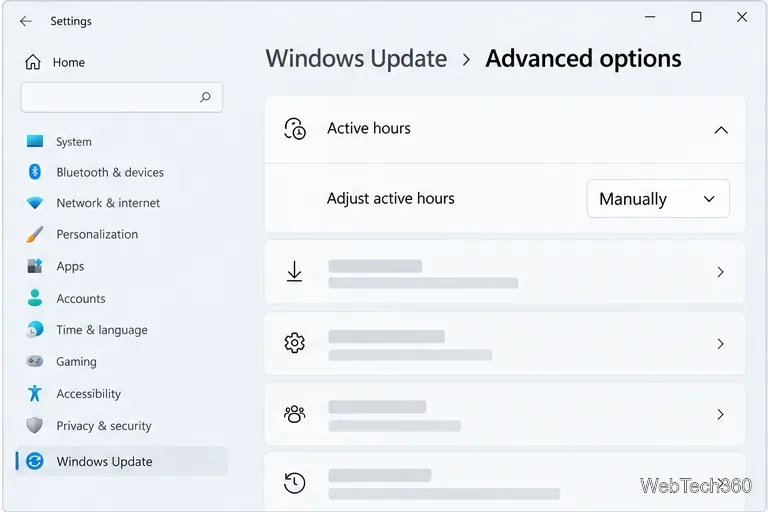
Task: Open the chevron on people row
Action: click(x=720, y=414)
